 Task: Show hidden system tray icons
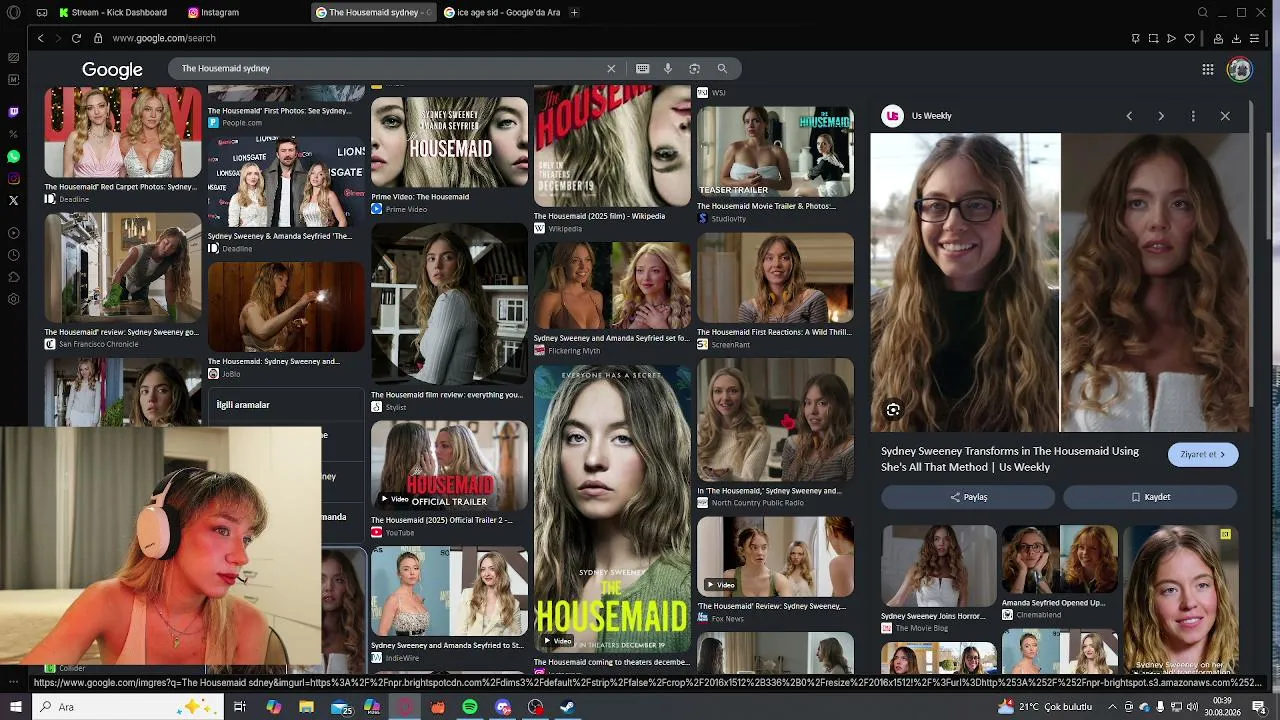tap(1112, 707)
